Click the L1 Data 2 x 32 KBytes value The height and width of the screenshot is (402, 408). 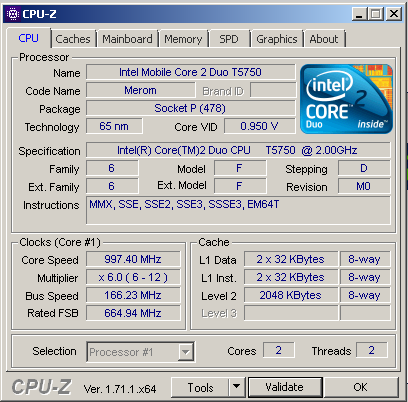click(x=291, y=259)
